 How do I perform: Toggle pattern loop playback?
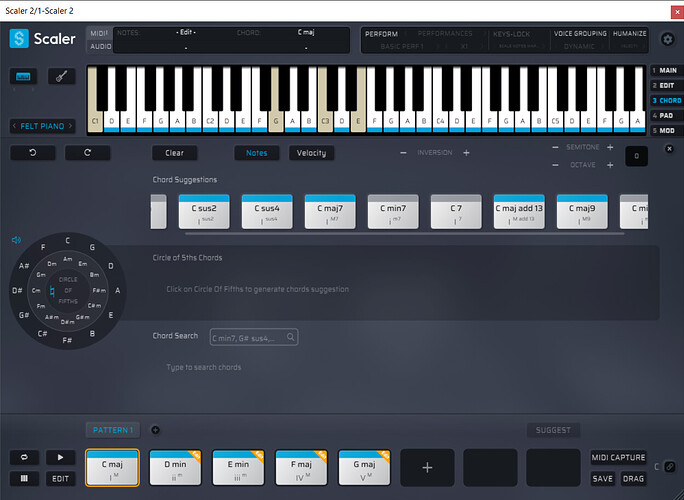pyautogui.click(x=24, y=457)
